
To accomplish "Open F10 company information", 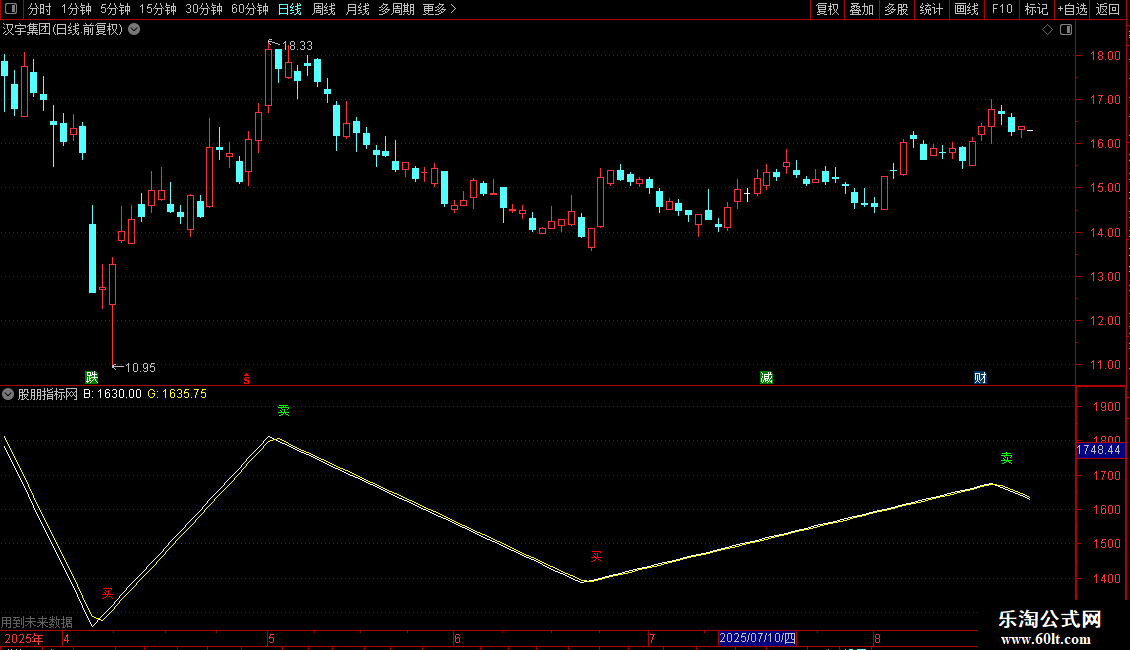I will (x=1002, y=9).
